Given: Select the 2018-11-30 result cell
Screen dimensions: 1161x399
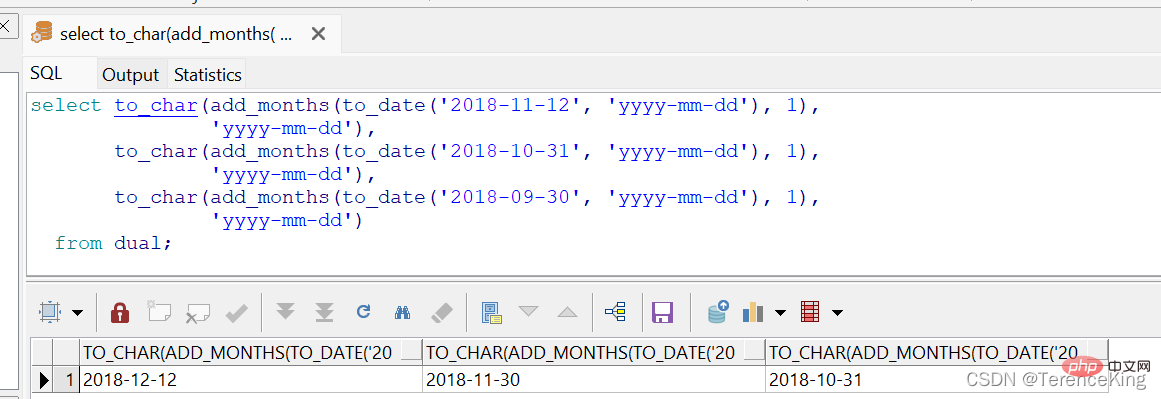Looking at the screenshot, I should [594, 380].
